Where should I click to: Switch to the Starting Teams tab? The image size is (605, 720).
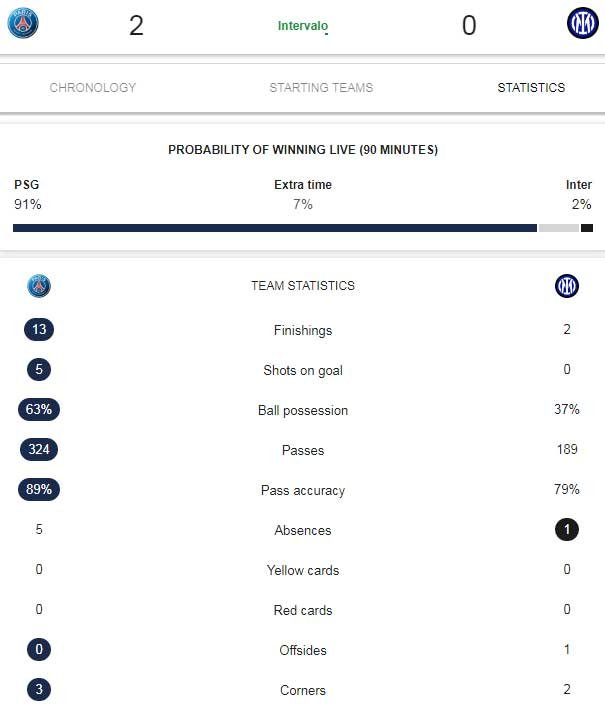coord(321,88)
